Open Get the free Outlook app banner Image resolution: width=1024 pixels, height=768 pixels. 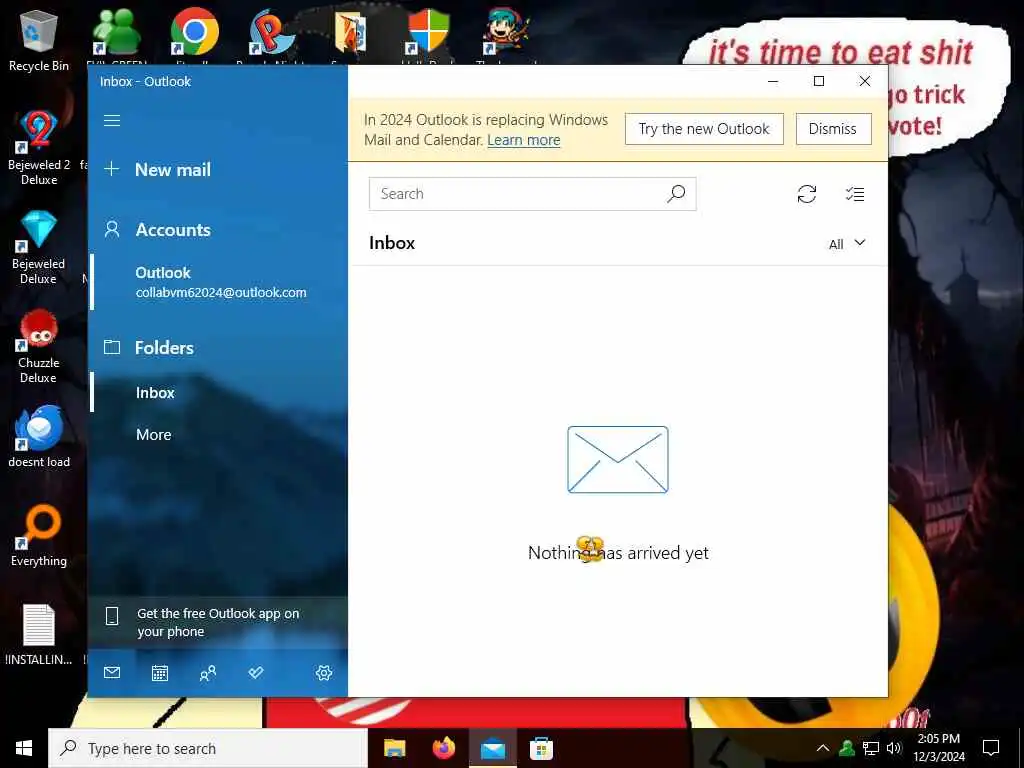pos(217,622)
